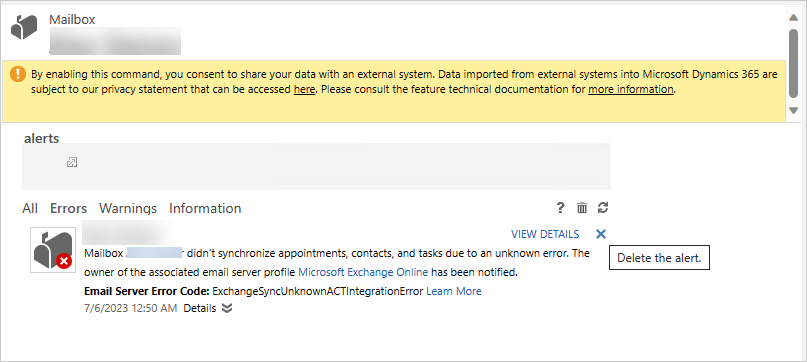
Task: Click the 'Email Server Error Code:' label
Action: click(147, 291)
